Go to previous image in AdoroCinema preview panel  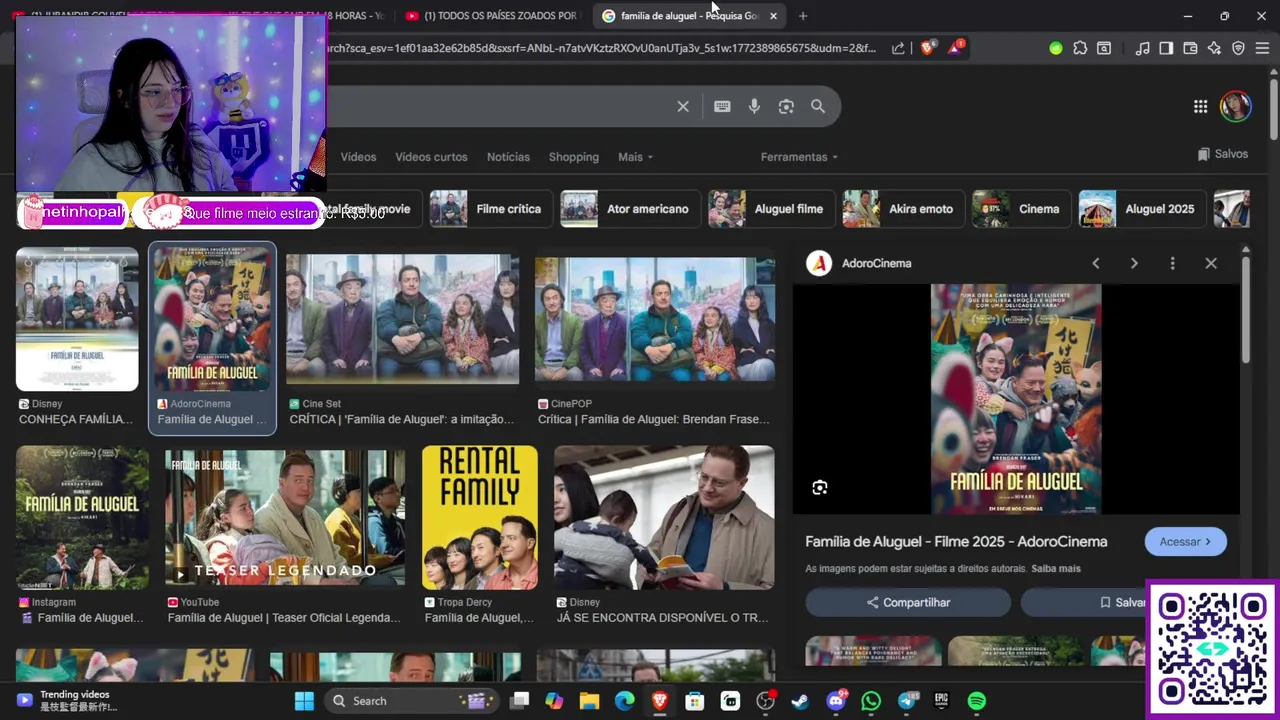[1096, 263]
